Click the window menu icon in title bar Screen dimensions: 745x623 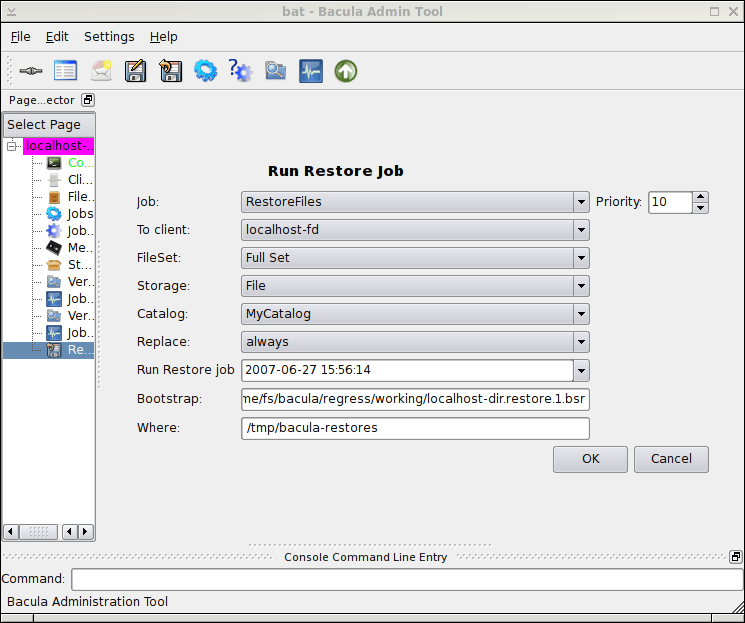(11, 11)
